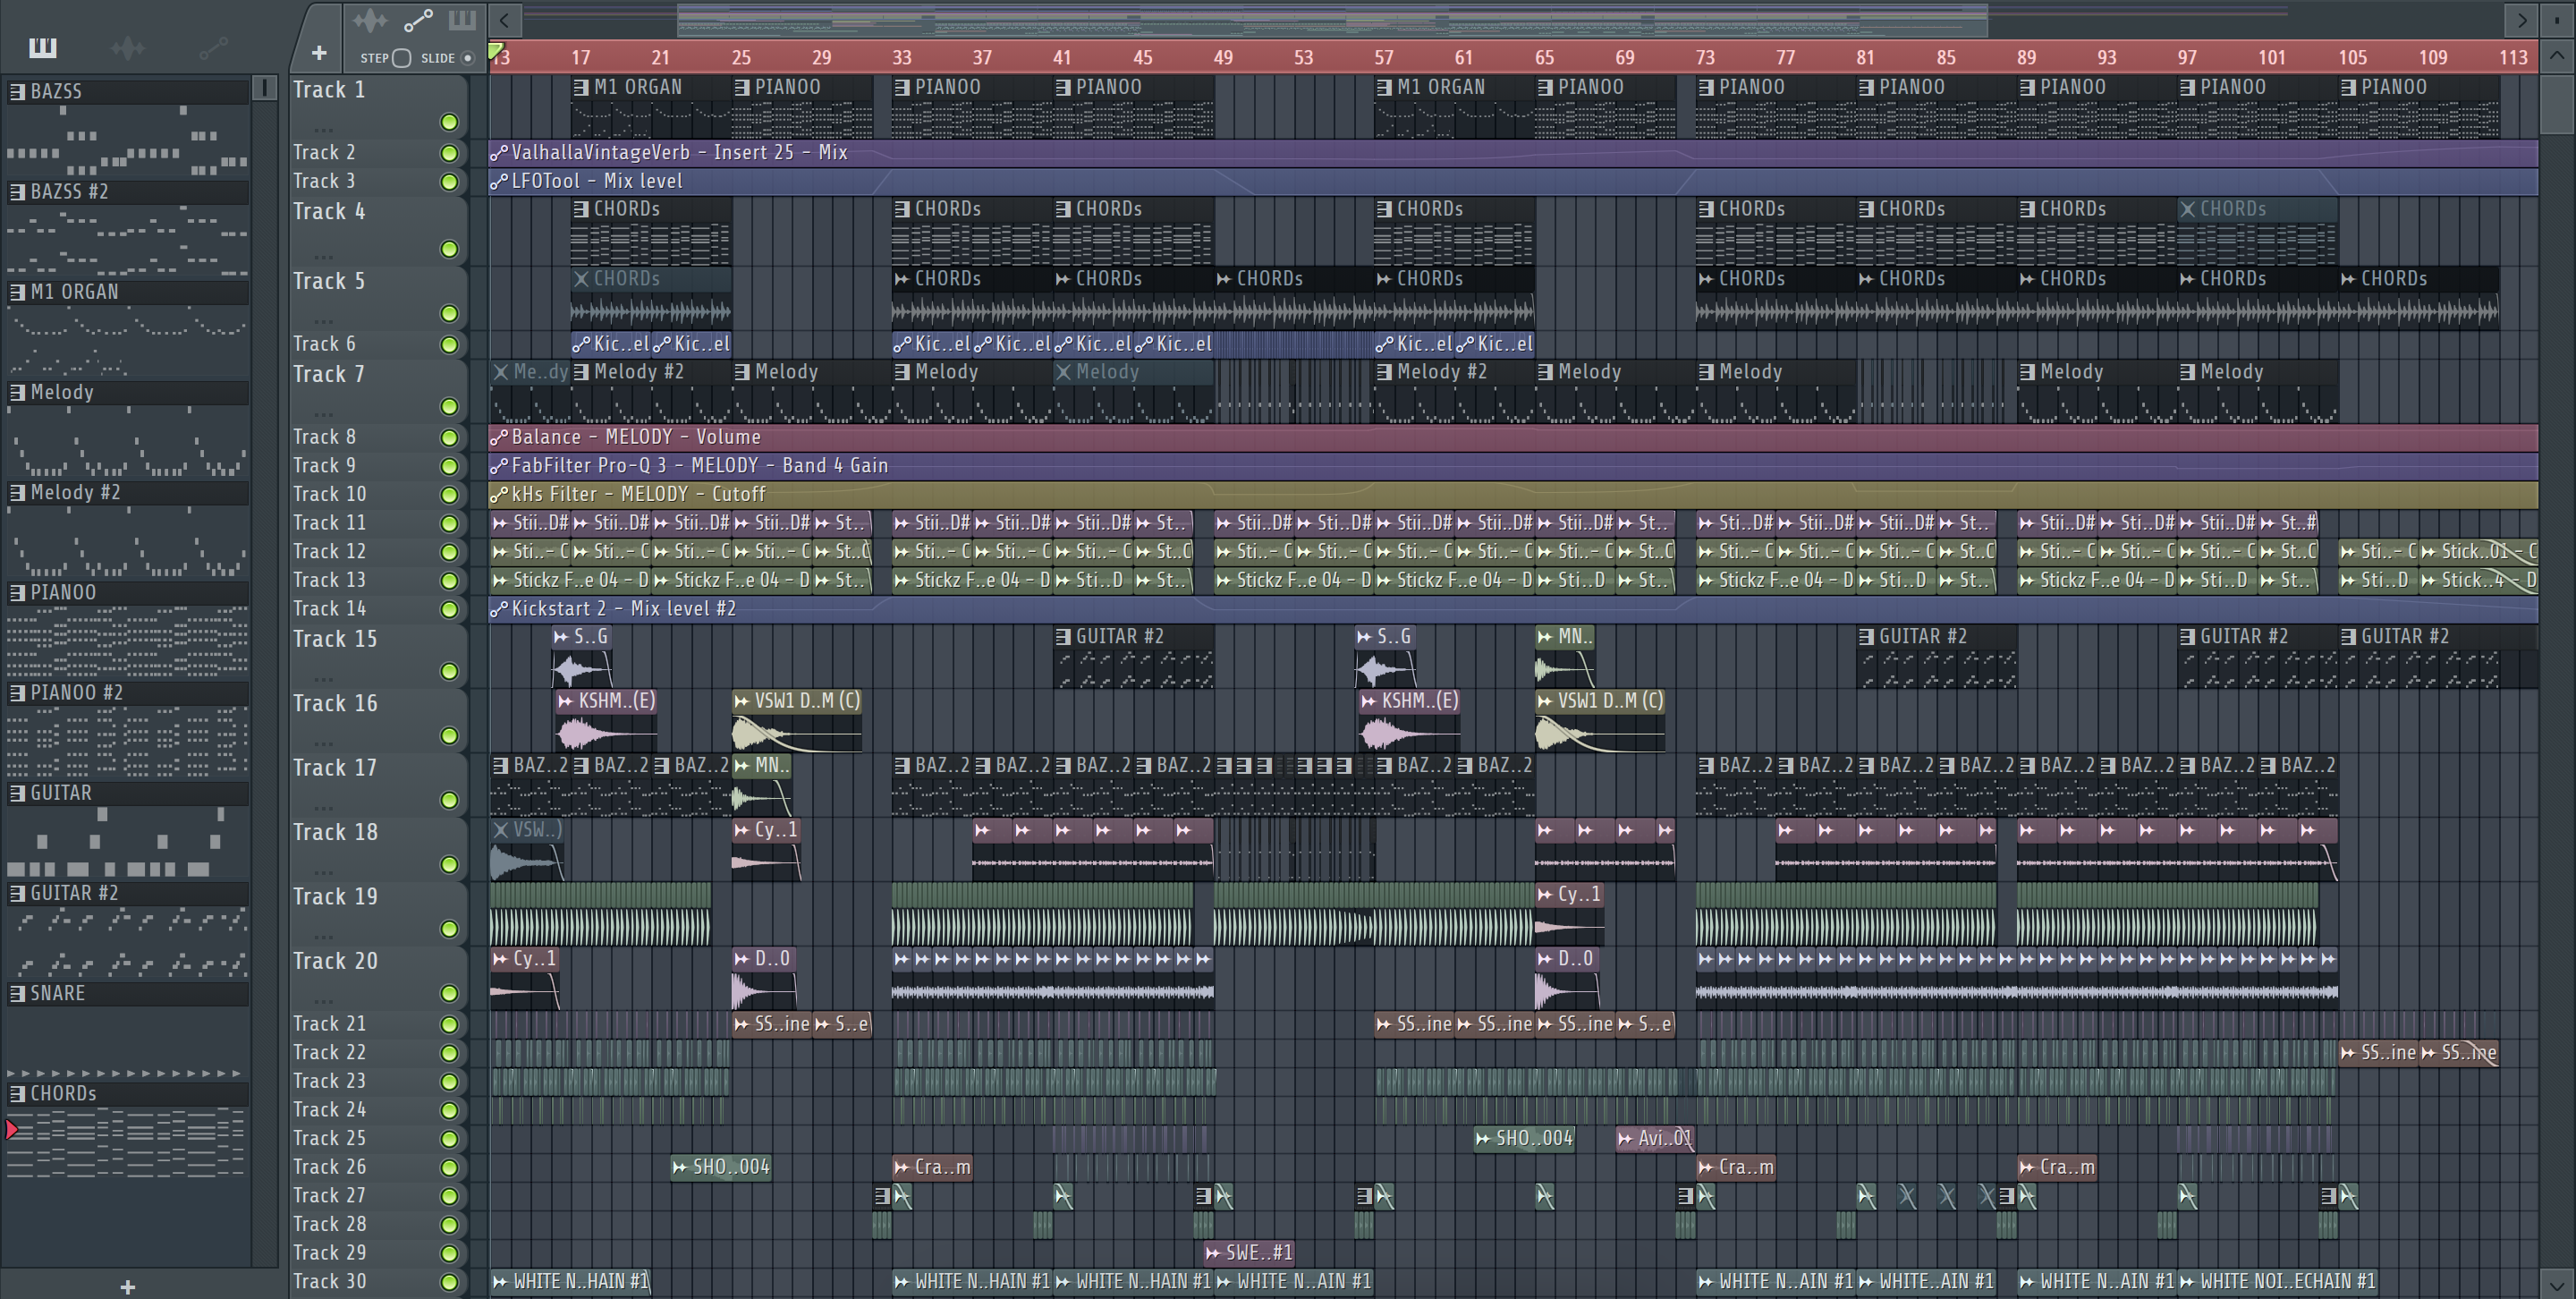Click the GUITAR #2 pattern icon in picker

coord(17,894)
